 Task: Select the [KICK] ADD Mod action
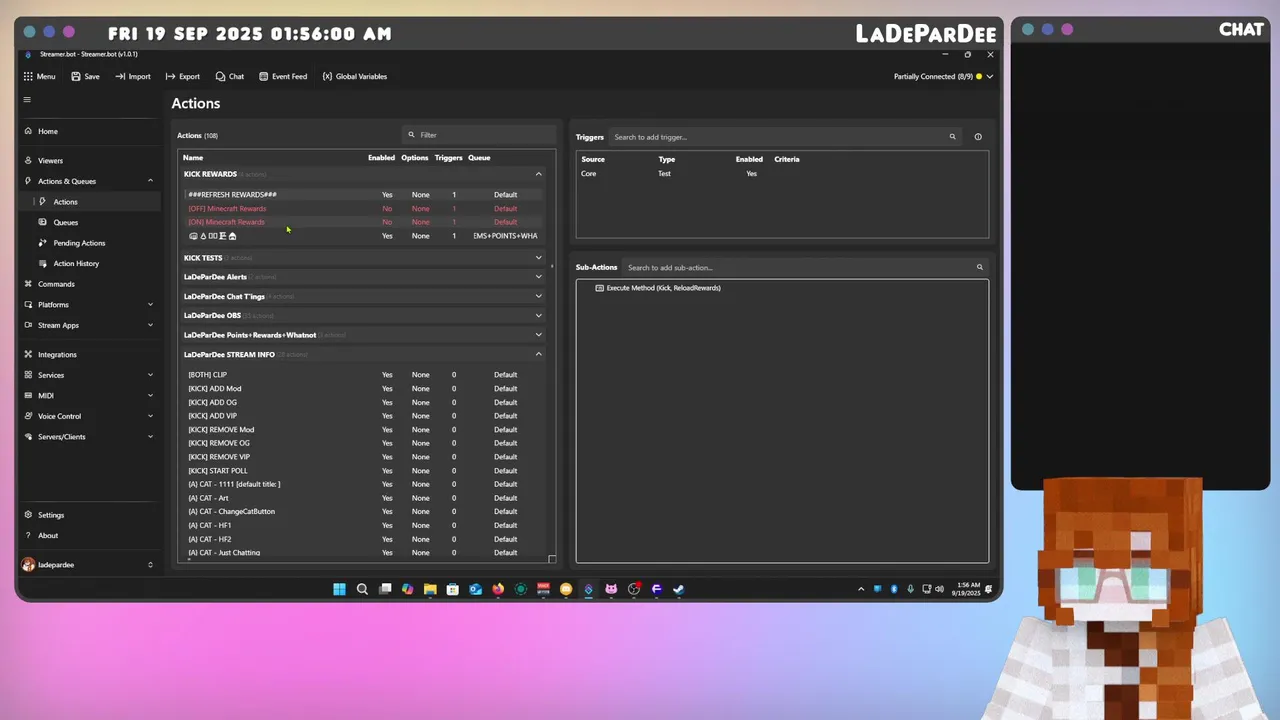click(364, 388)
